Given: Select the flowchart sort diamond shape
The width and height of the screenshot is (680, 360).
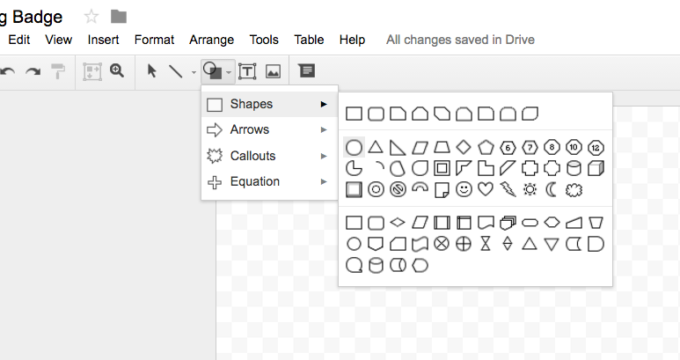Looking at the screenshot, I should [508, 244].
